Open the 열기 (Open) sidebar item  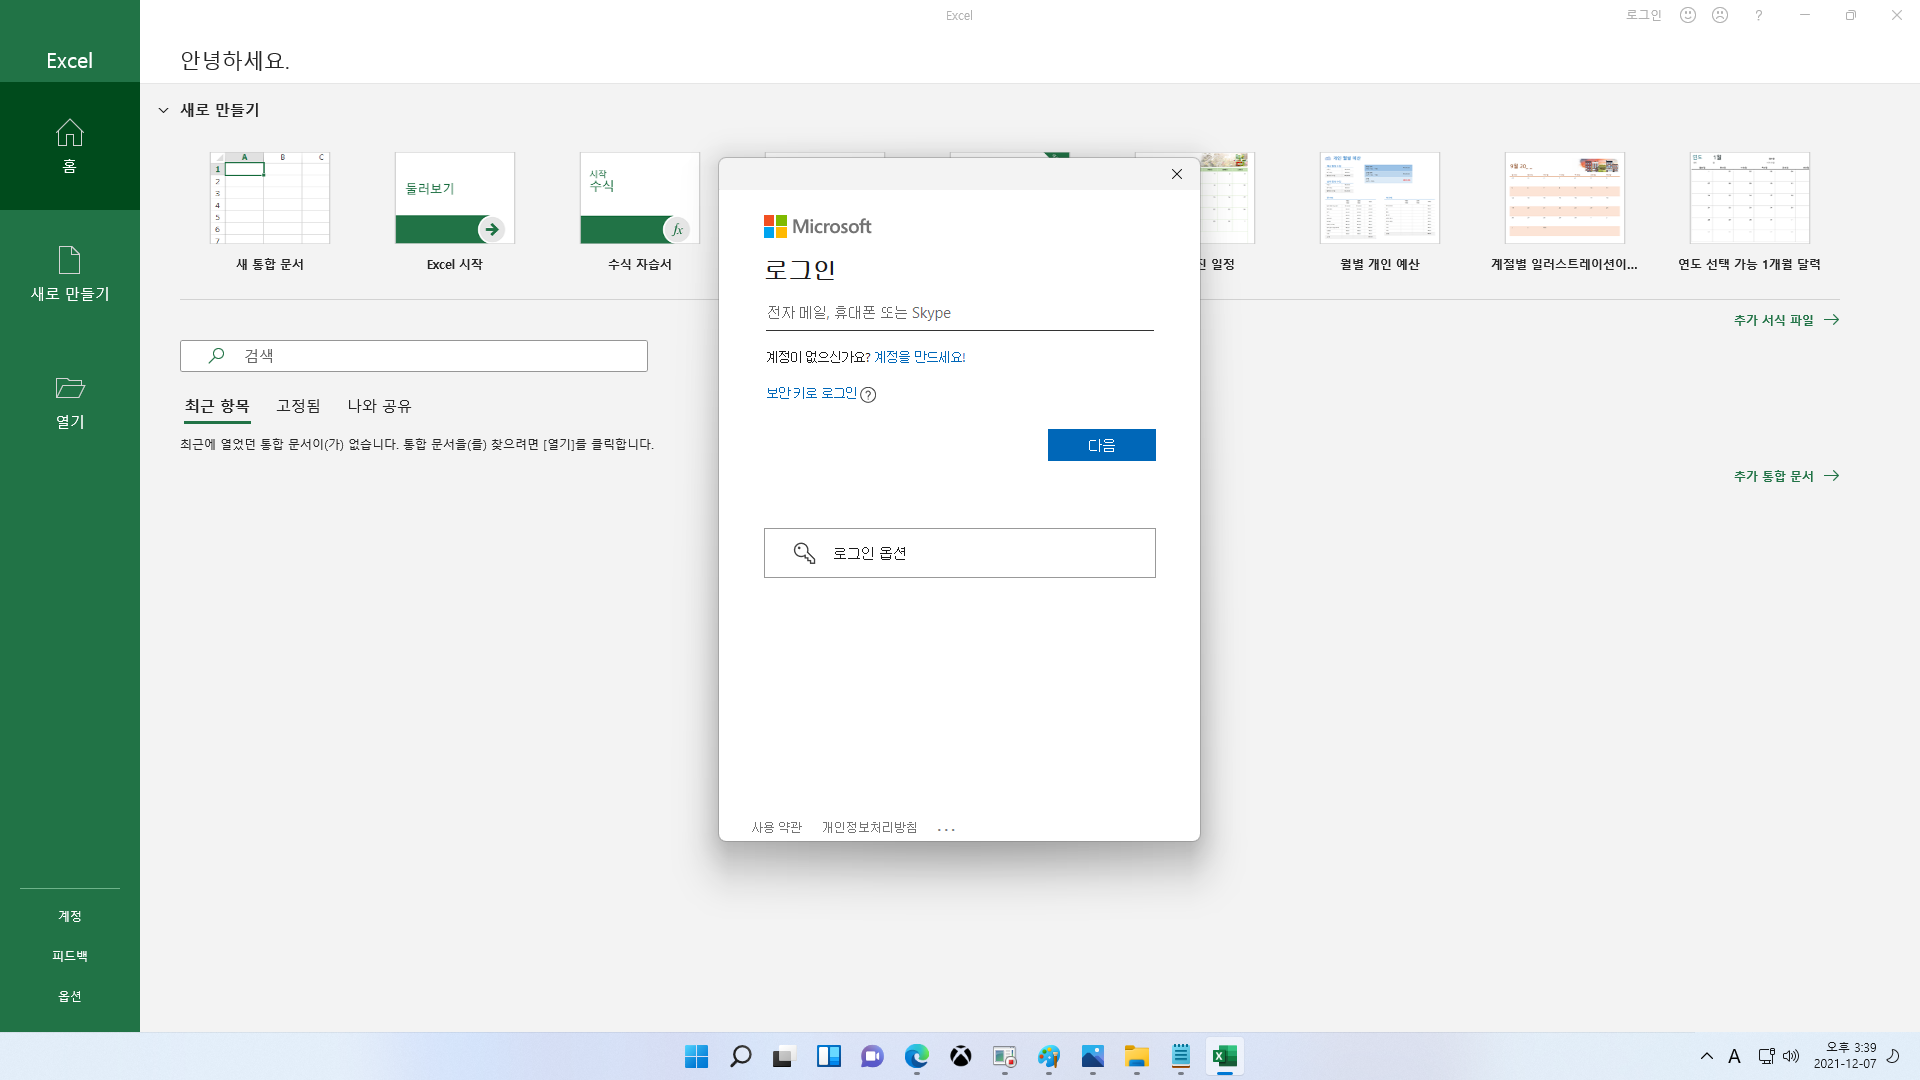(70, 402)
